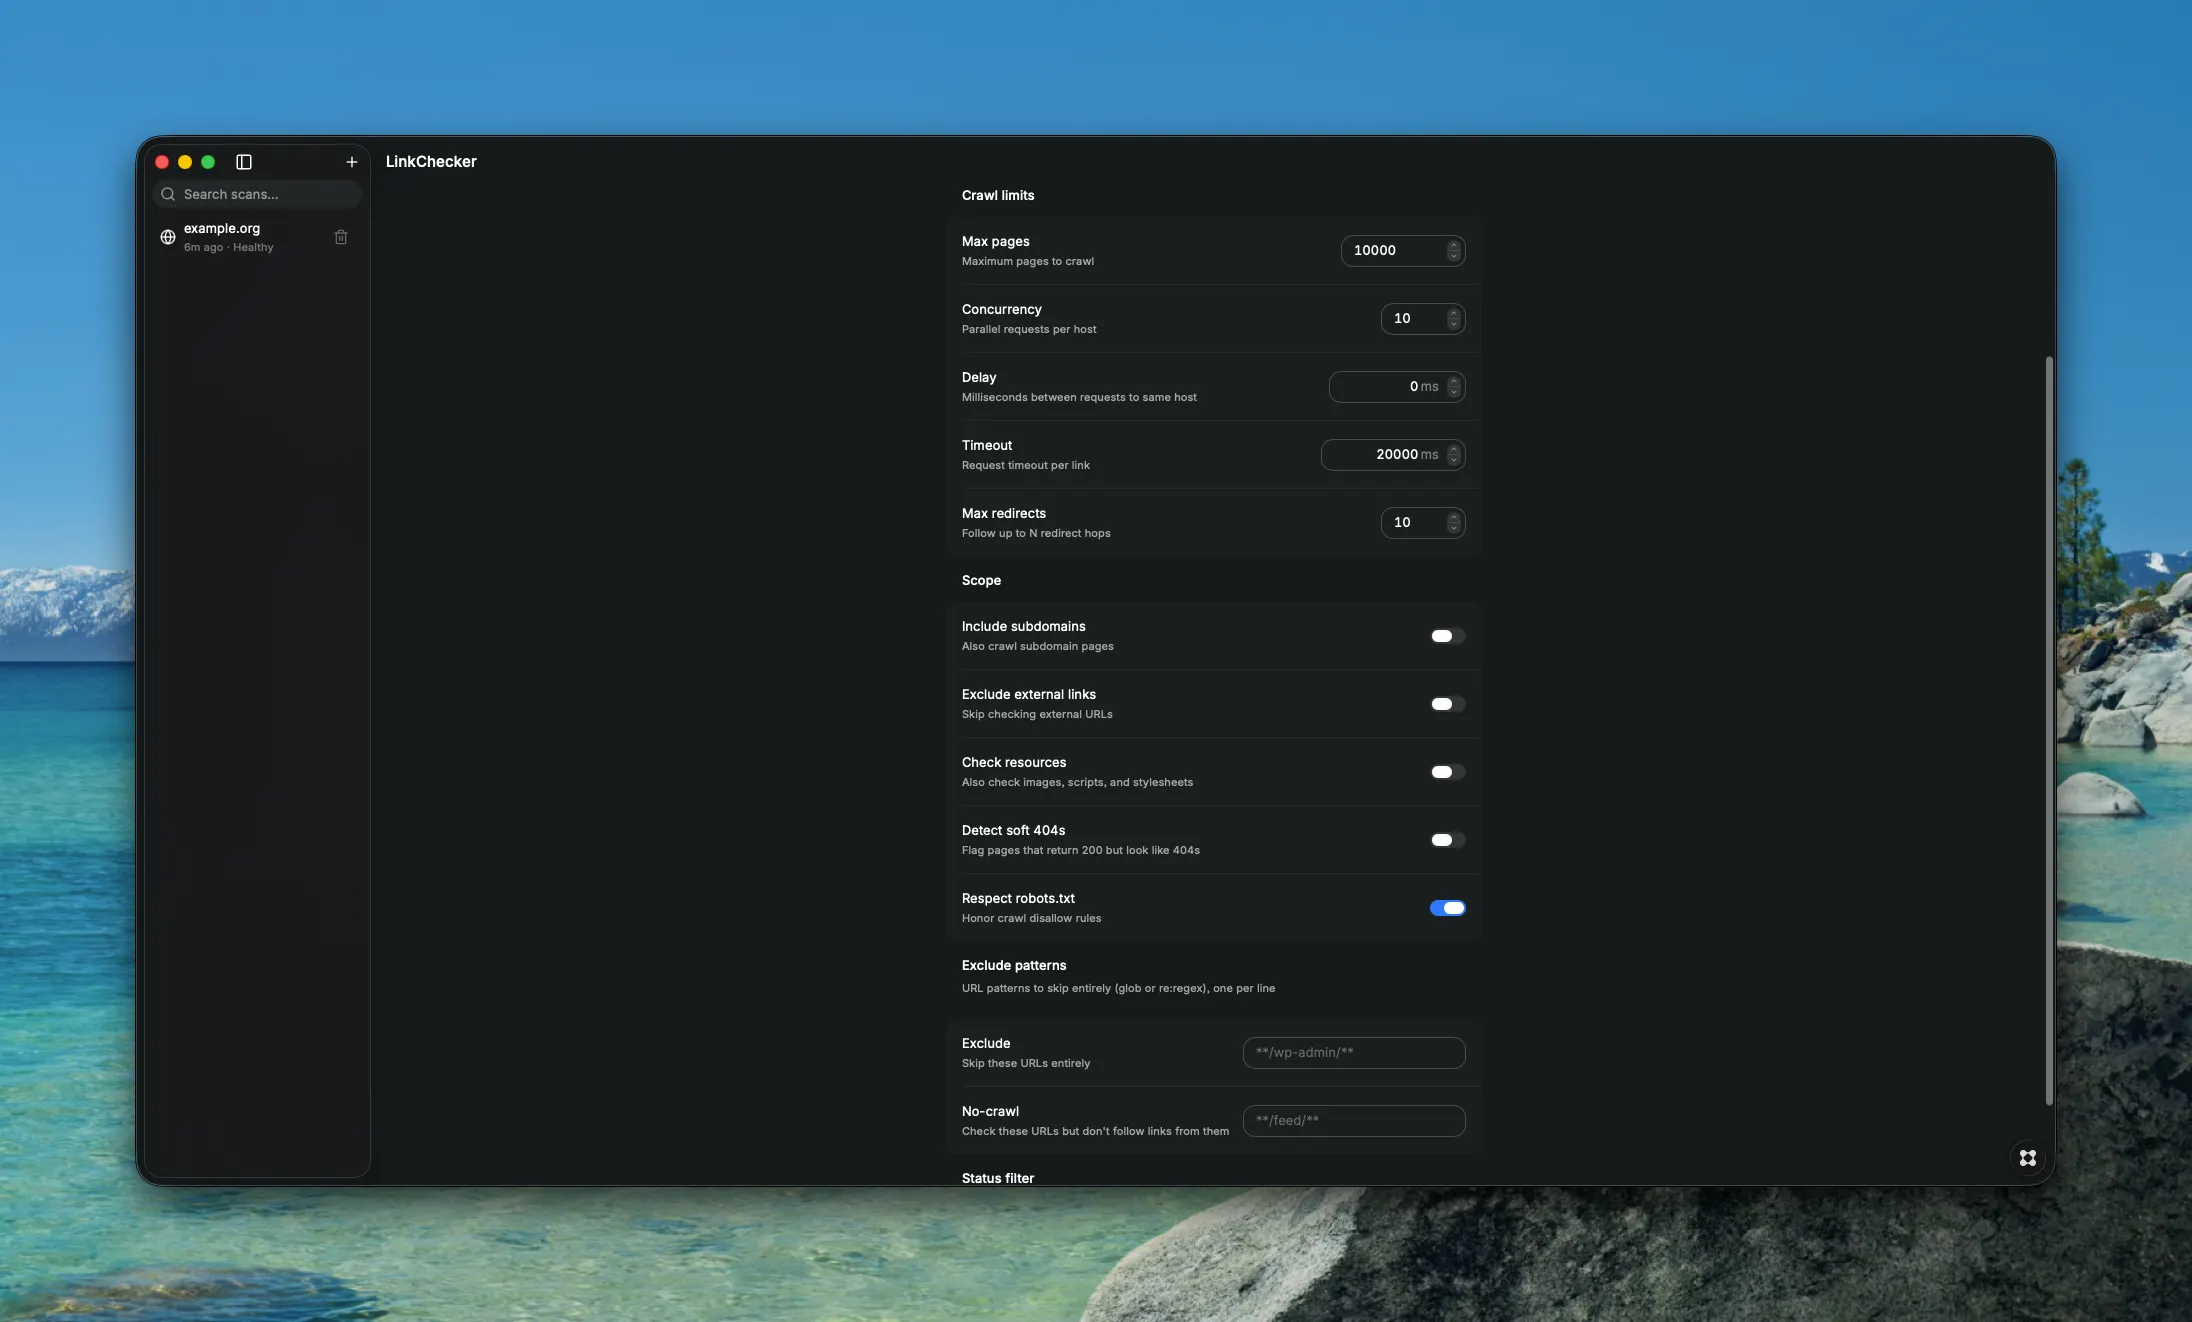Viewport: 2192px width, 1322px height.
Task: Toggle the sidebar panel icon
Action: tap(244, 162)
